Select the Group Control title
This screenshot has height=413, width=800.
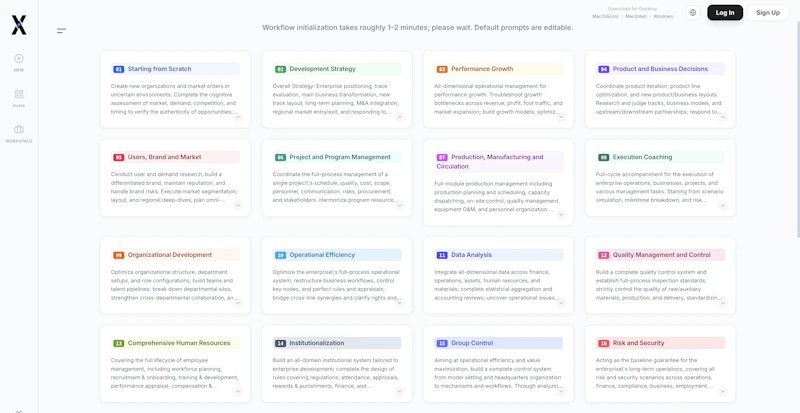[472, 343]
